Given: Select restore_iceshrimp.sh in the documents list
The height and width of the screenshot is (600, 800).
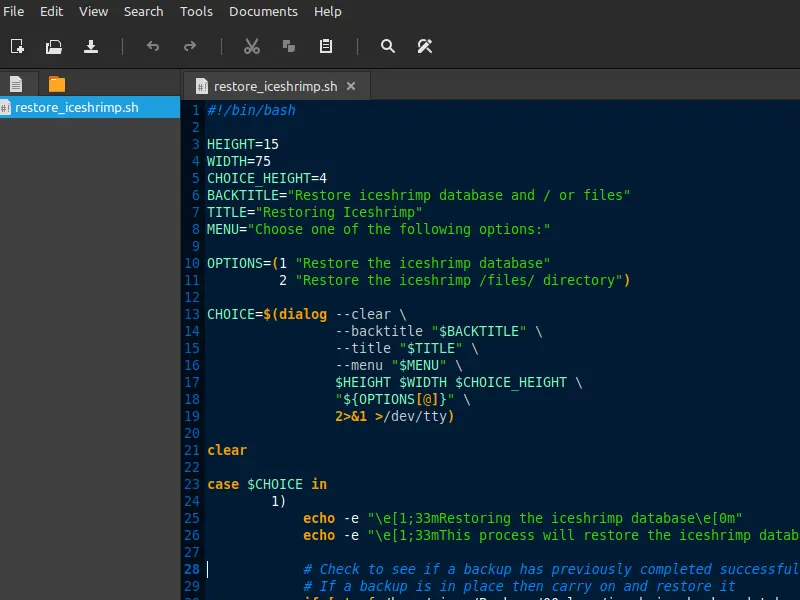Looking at the screenshot, I should 76,108.
